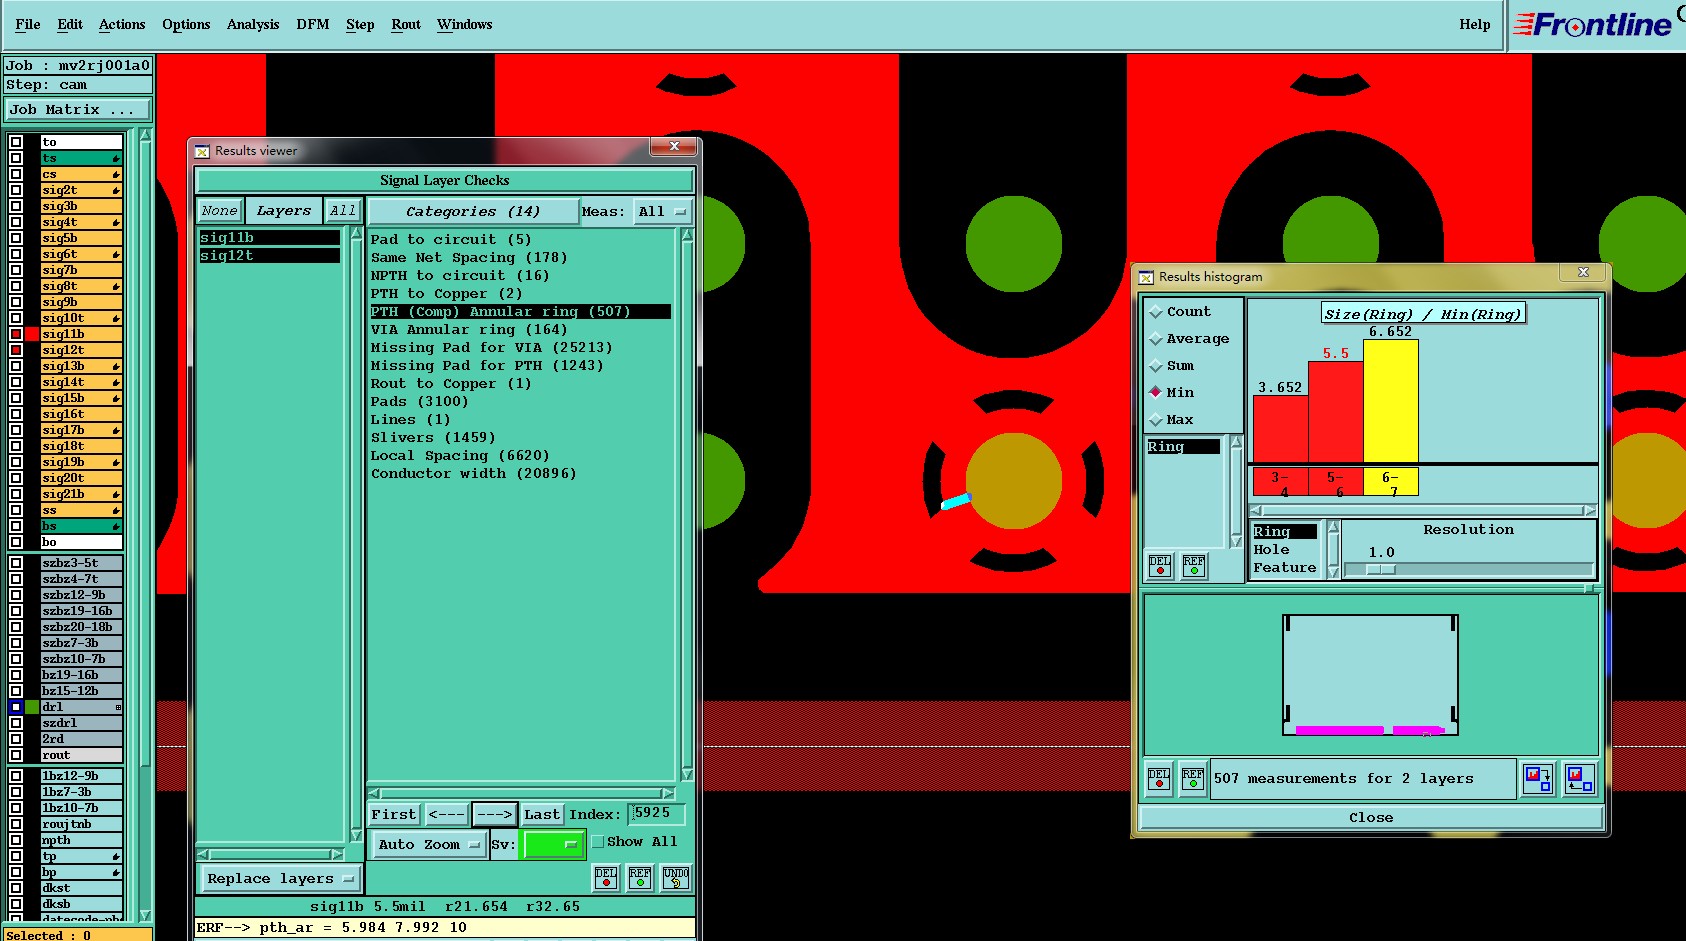Screen dimensions: 1686x941
Task: Click DEL icon under the Ring measurement list
Action: pyautogui.click(x=1160, y=566)
